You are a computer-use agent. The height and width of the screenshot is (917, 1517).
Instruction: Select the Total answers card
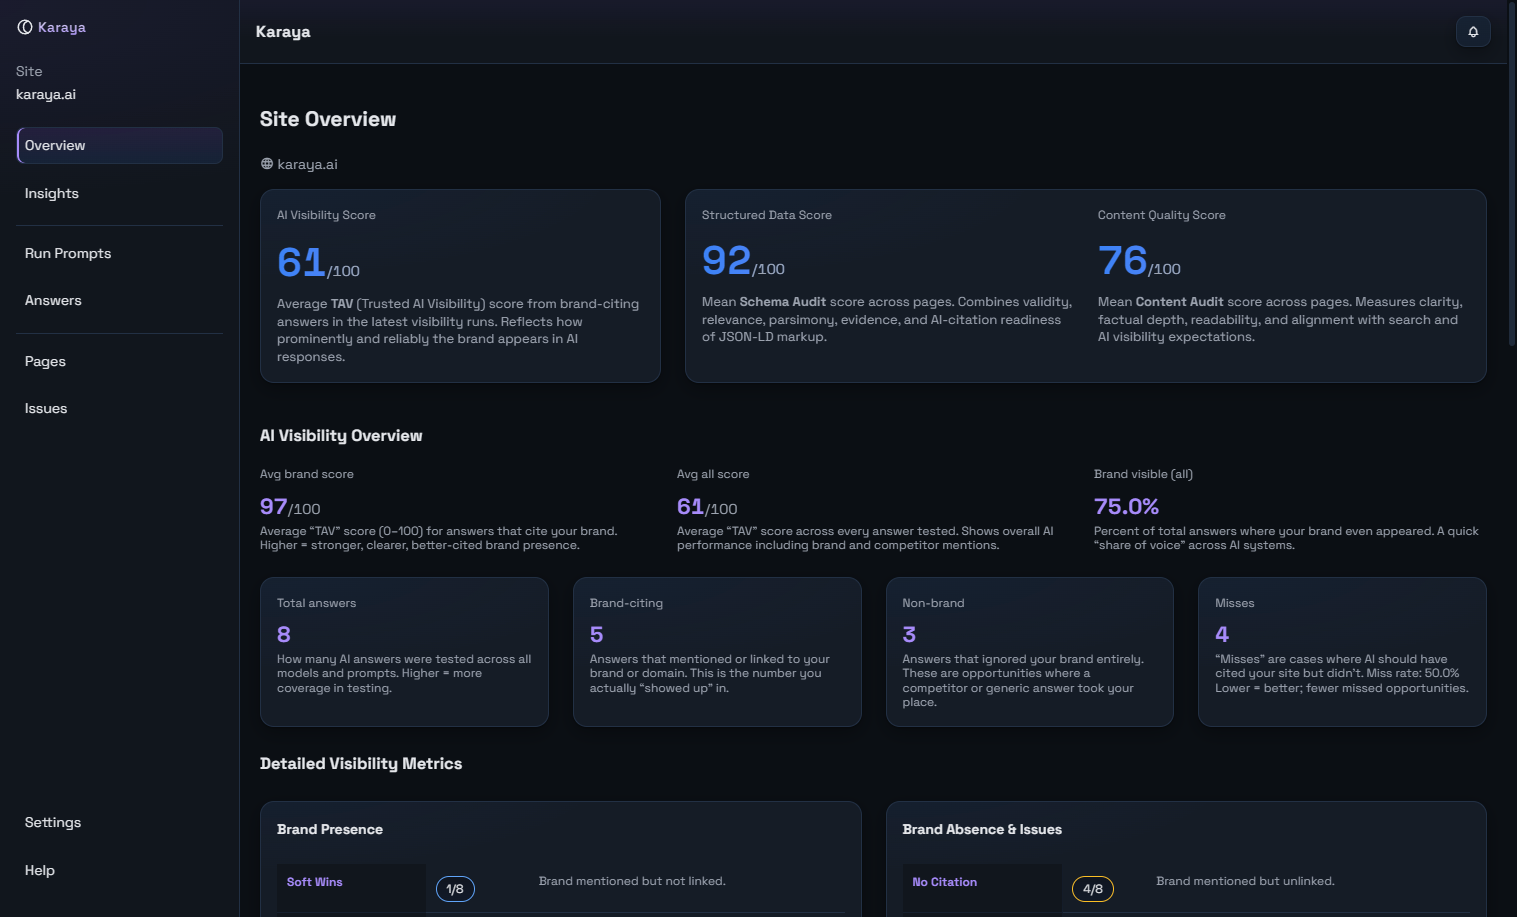(x=404, y=651)
